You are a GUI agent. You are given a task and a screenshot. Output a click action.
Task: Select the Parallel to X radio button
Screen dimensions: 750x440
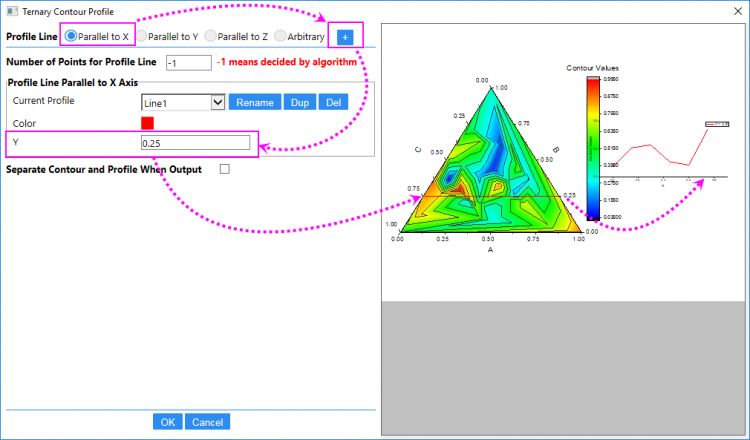pos(72,36)
